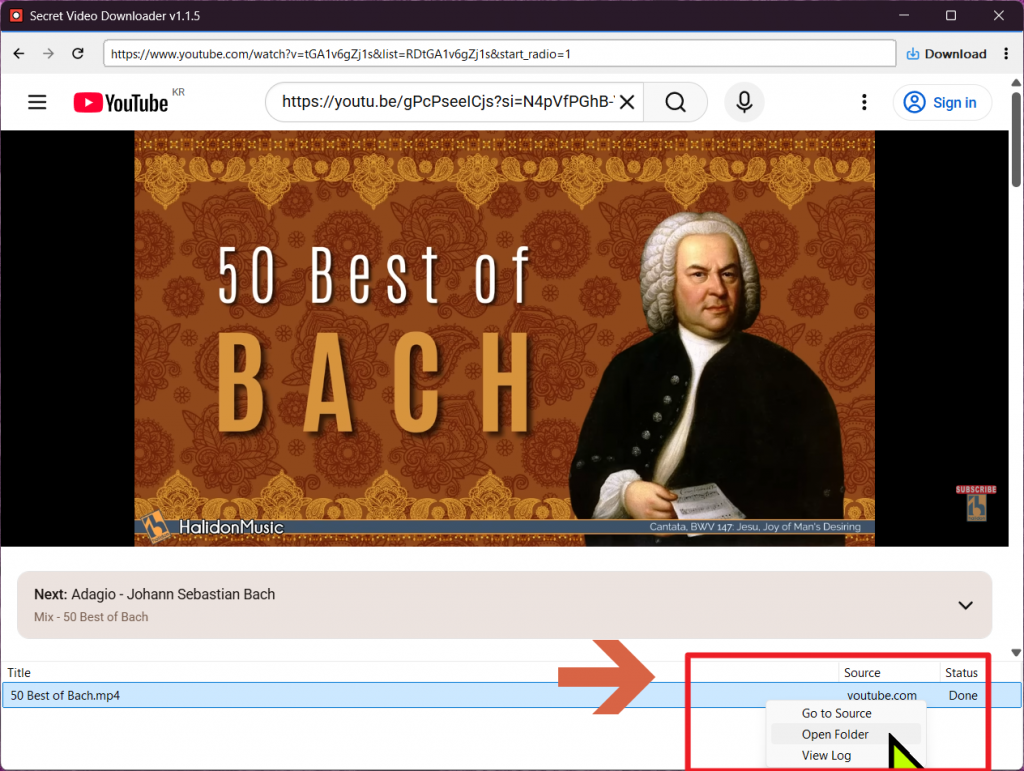Maximize the Secret Video Downloader window
The image size is (1024, 771).
[951, 16]
